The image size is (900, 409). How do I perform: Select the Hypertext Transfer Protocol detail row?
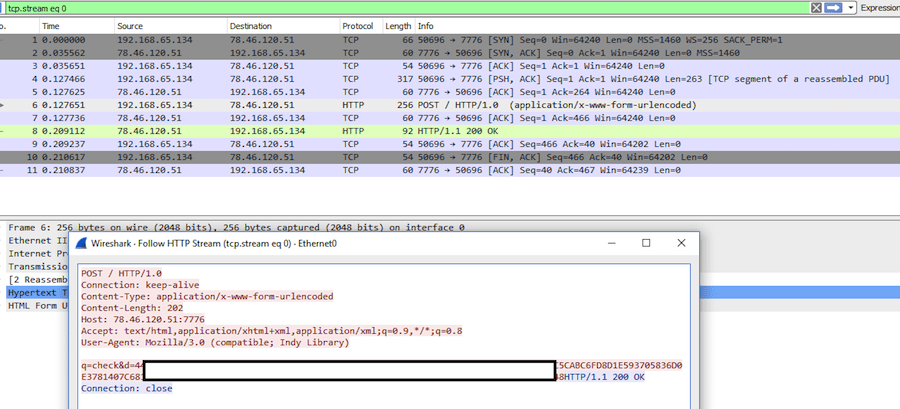click(x=36, y=293)
